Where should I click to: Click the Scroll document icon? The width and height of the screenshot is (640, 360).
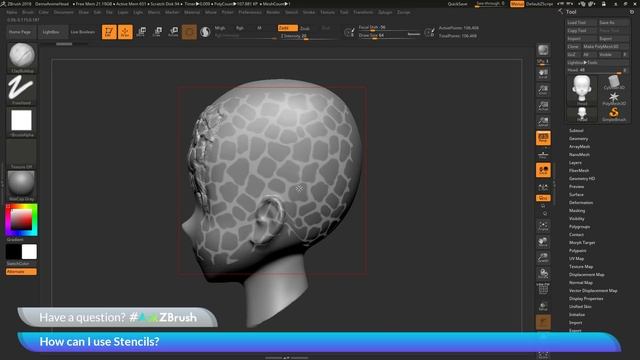(x=543, y=73)
